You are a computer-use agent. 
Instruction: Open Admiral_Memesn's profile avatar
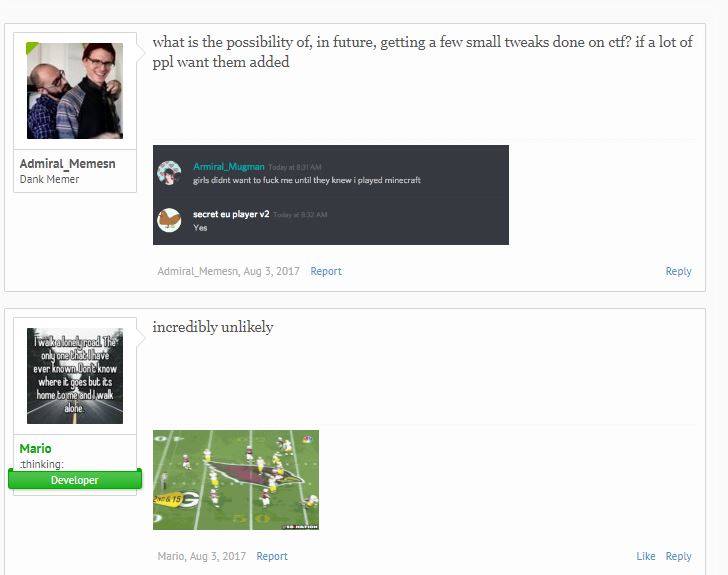75,91
